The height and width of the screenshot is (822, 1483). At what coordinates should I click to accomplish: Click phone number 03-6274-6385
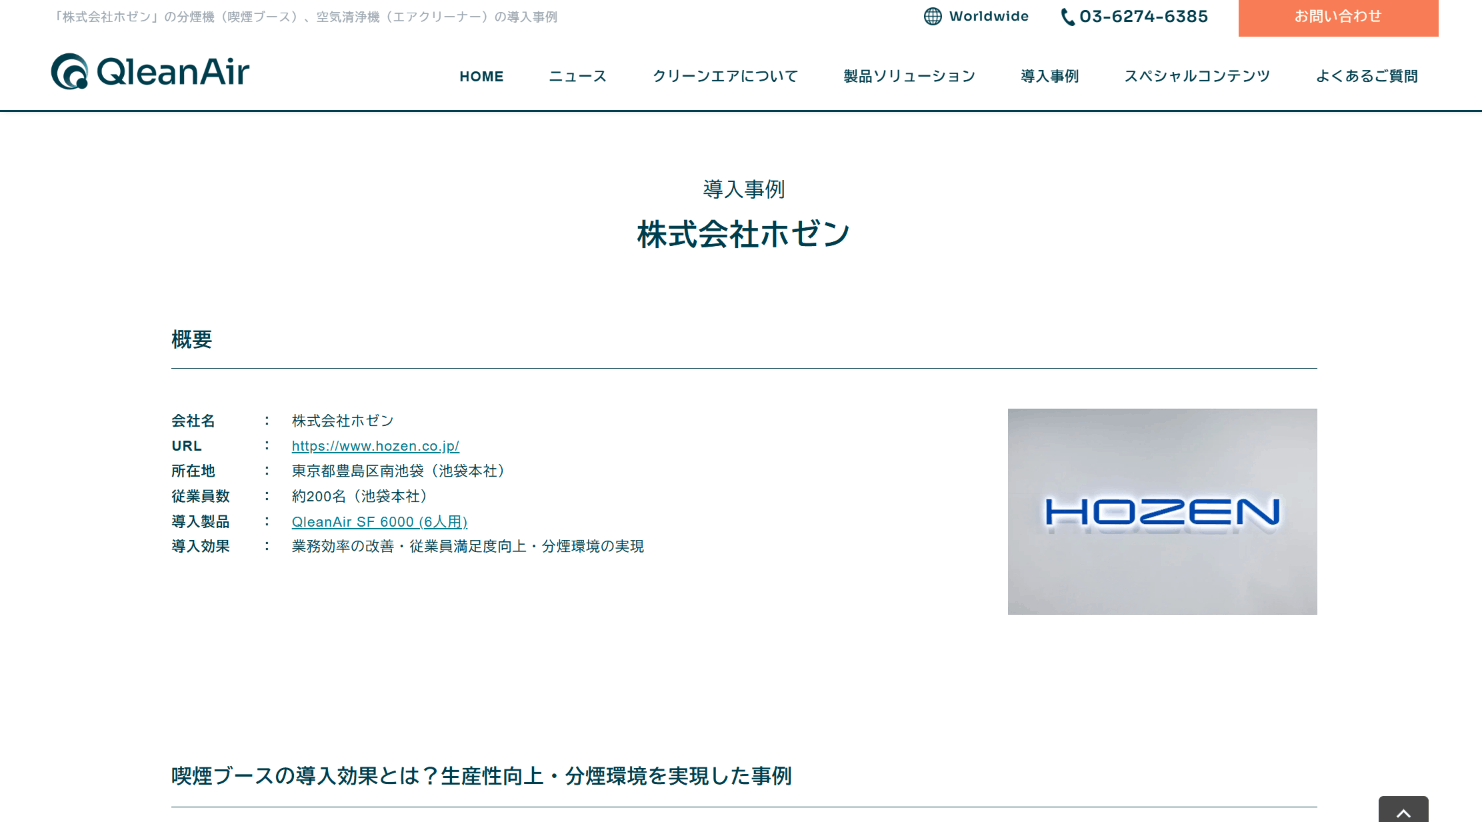point(1143,17)
